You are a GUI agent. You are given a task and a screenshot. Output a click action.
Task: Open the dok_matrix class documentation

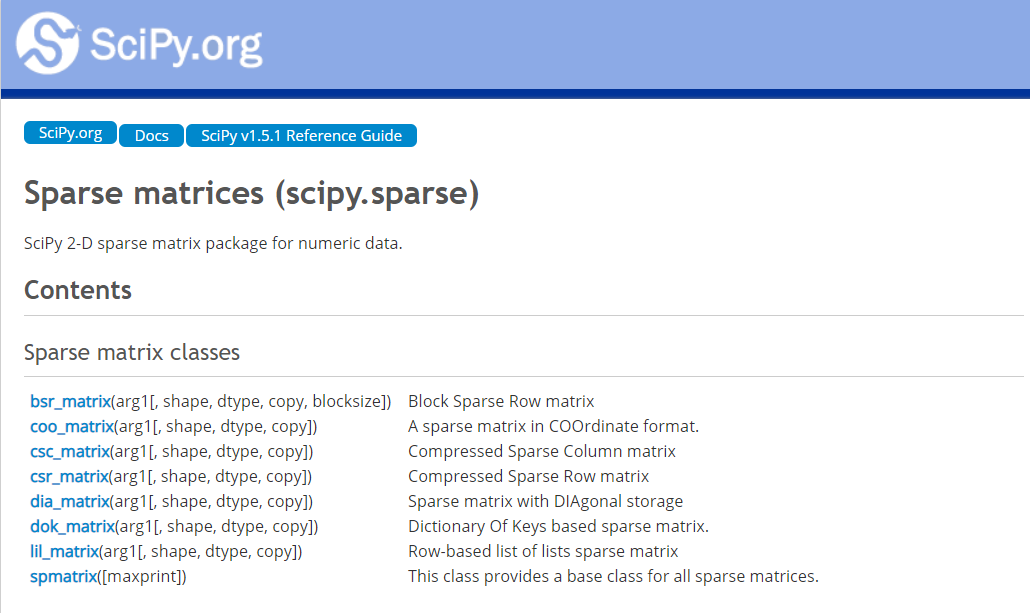(x=71, y=526)
